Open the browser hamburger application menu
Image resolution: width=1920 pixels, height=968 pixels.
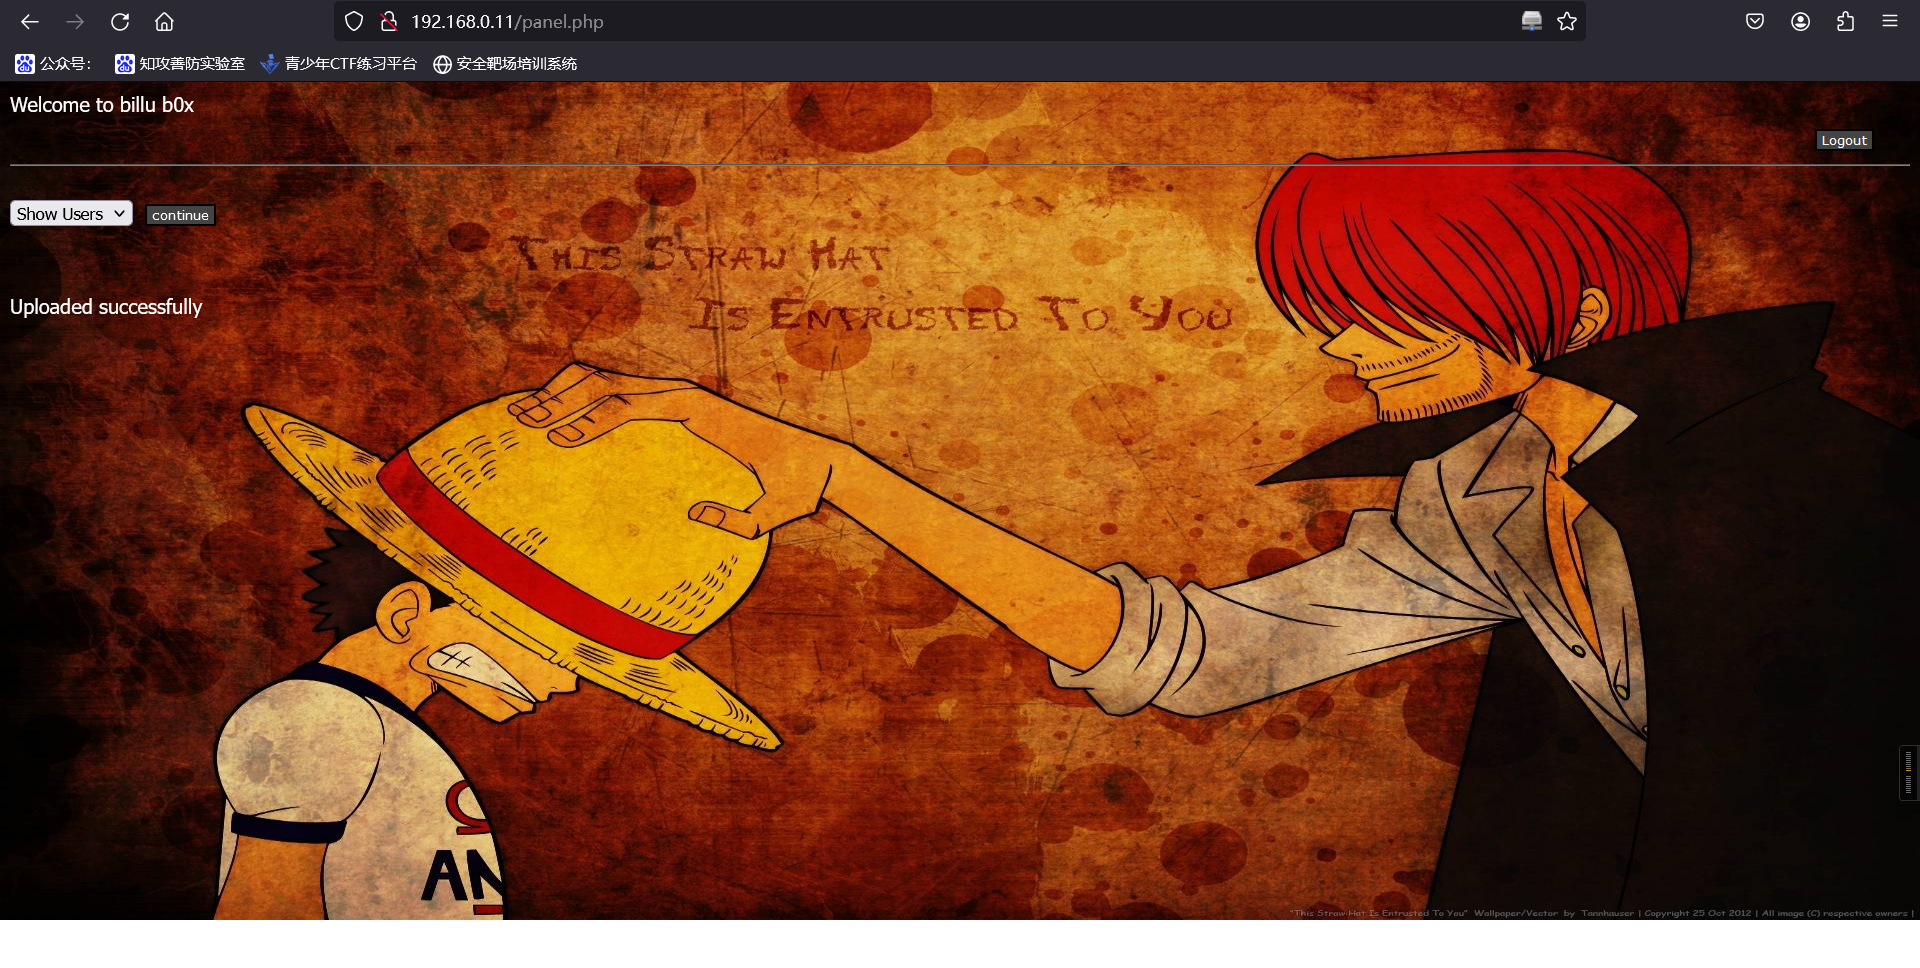coord(1890,21)
